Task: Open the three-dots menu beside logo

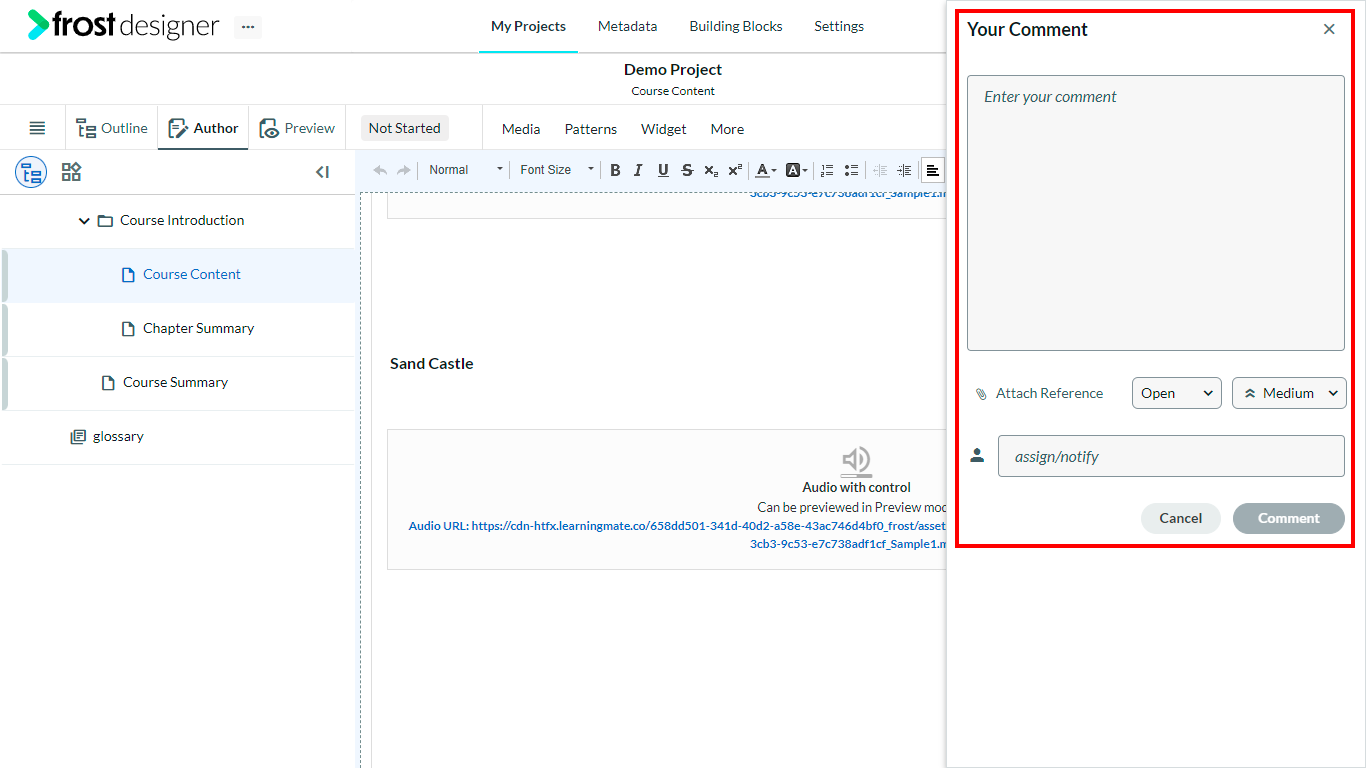Action: pos(248,27)
